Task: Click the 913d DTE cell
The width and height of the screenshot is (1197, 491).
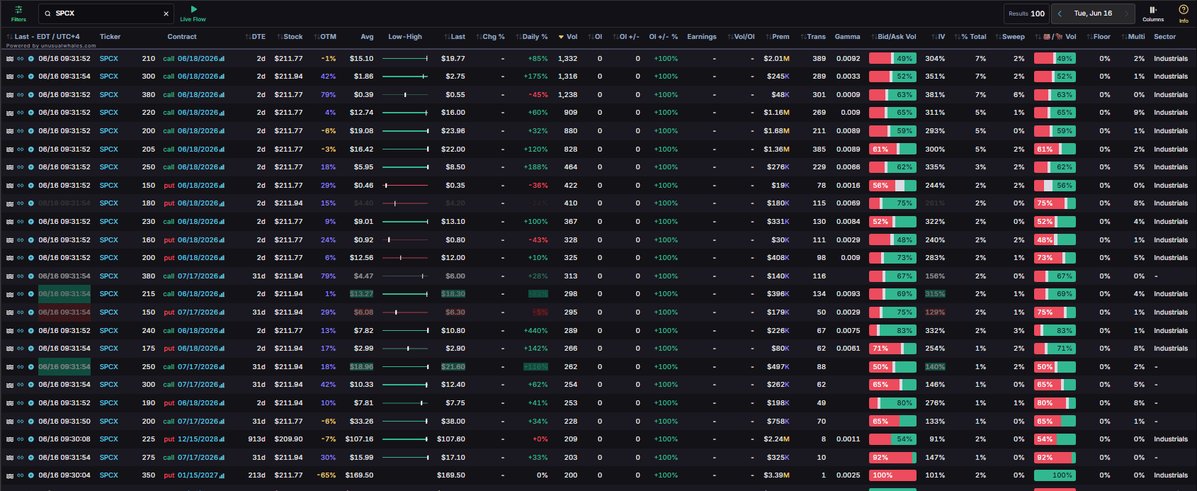Action: point(257,439)
